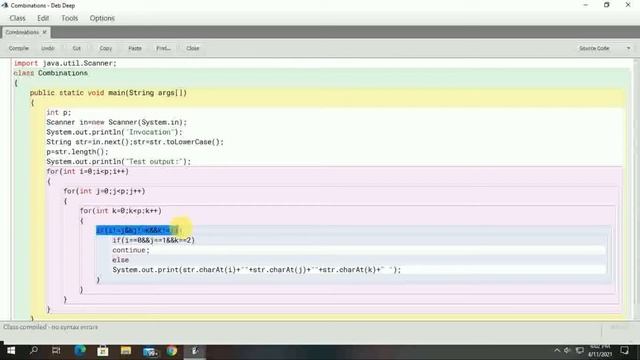This screenshot has width=640, height=360.
Task: Open the Options menu
Action: (x=102, y=18)
